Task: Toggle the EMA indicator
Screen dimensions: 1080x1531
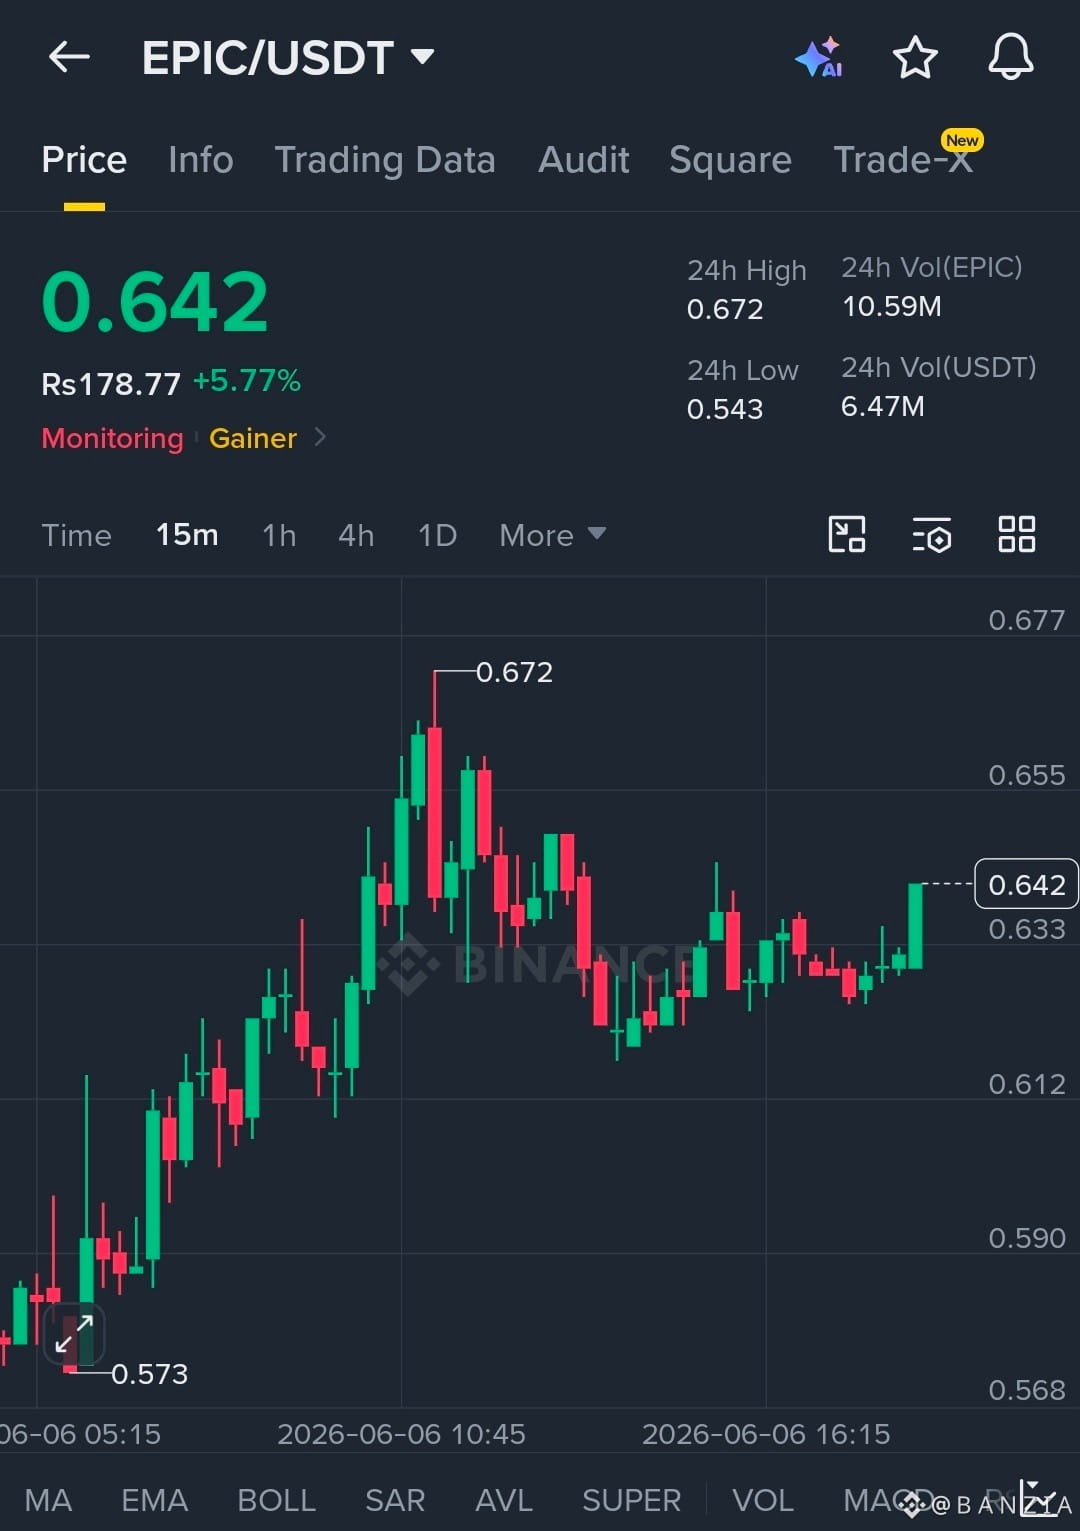Action: click(x=155, y=1500)
